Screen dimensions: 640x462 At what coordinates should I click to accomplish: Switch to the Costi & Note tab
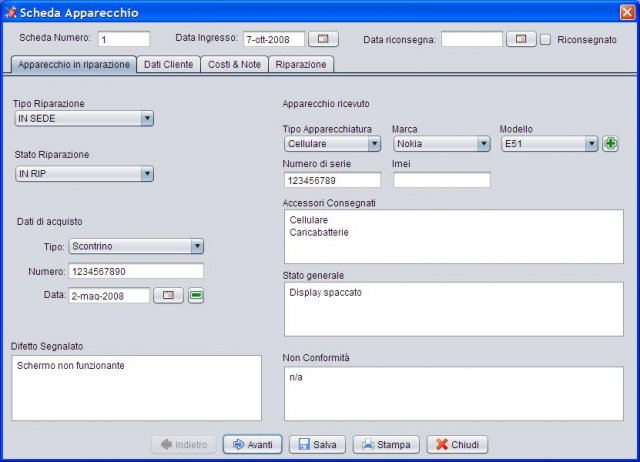(x=234, y=64)
